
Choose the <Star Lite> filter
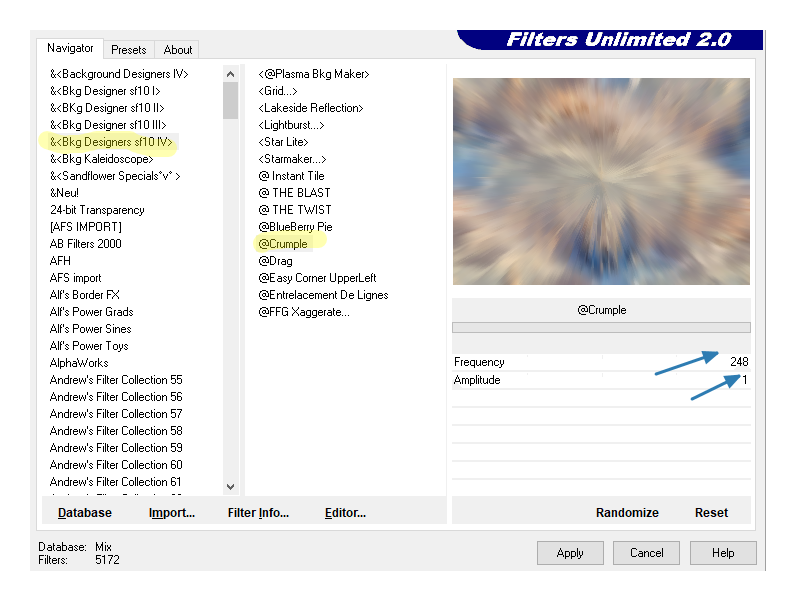[x=283, y=142]
